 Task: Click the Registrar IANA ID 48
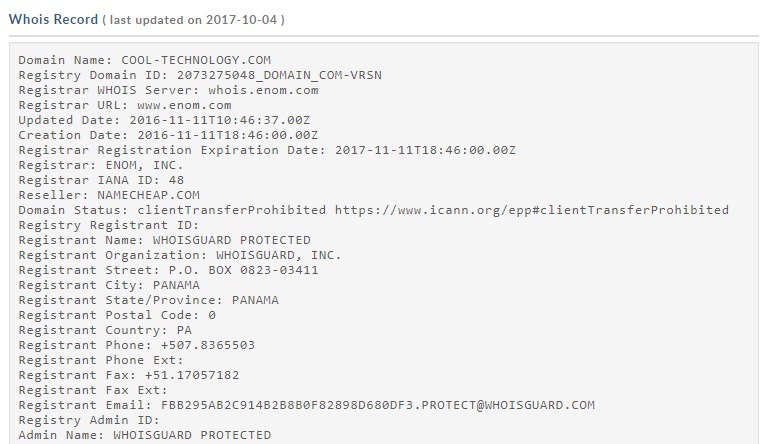(101, 180)
